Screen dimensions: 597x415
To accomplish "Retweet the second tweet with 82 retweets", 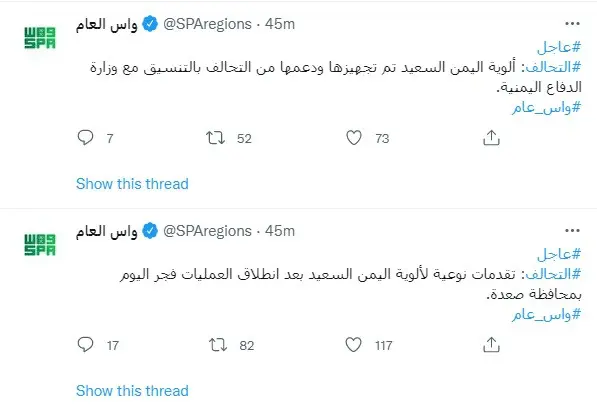I will coord(218,345).
